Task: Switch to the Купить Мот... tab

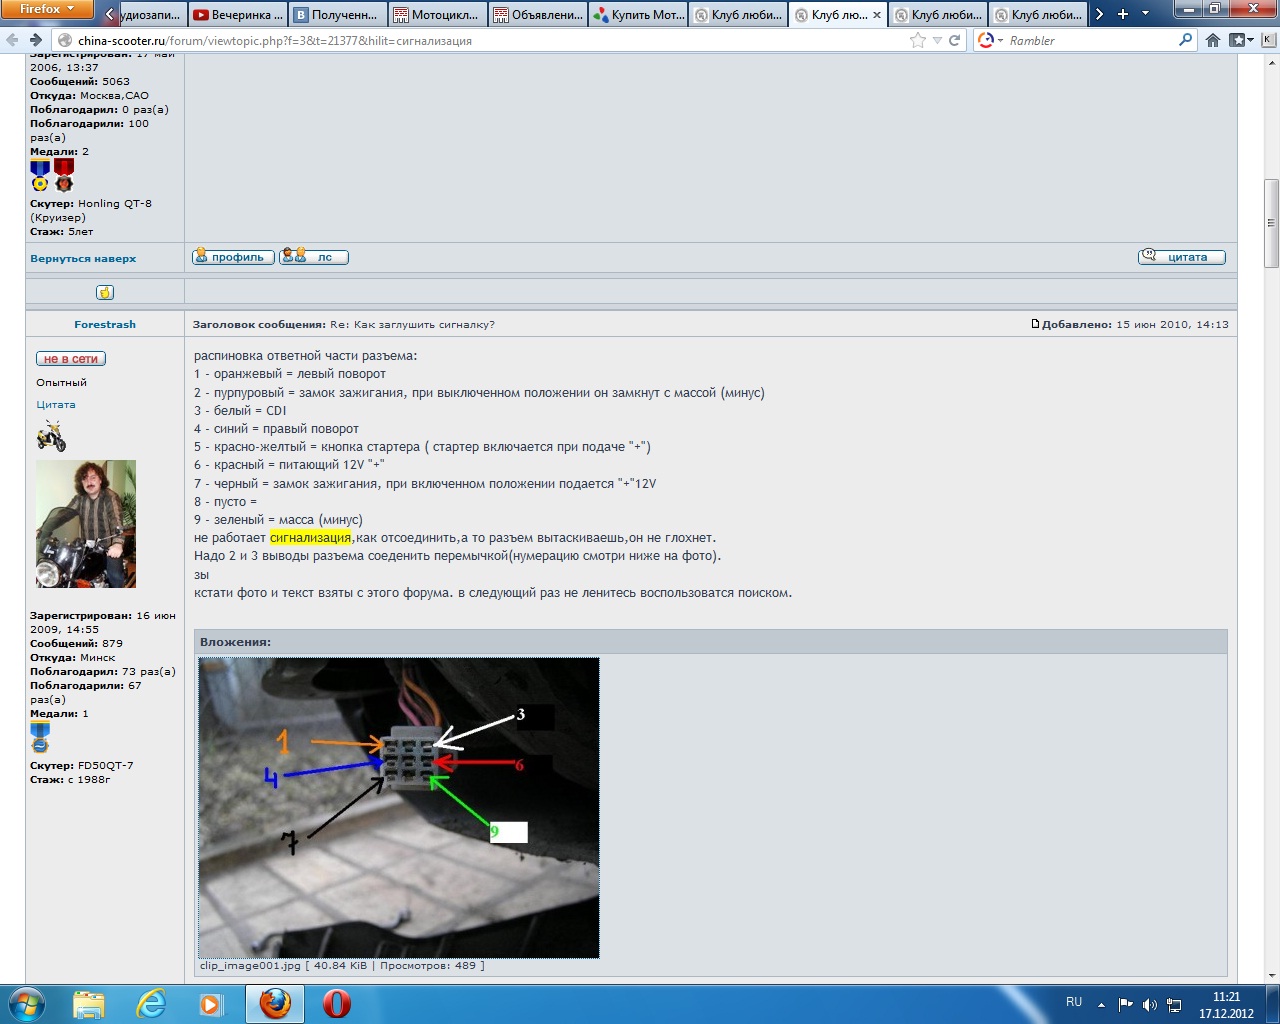Action: pyautogui.click(x=638, y=15)
